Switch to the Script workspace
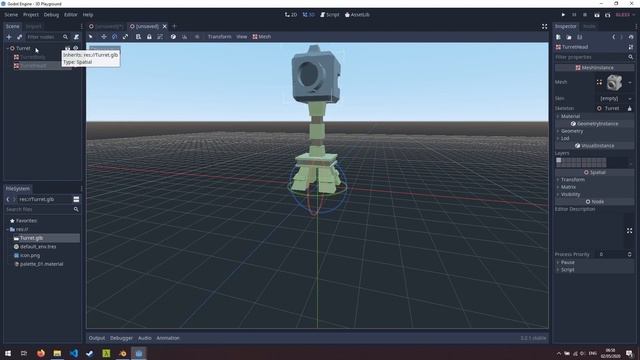640x360 pixels. pos(330,15)
